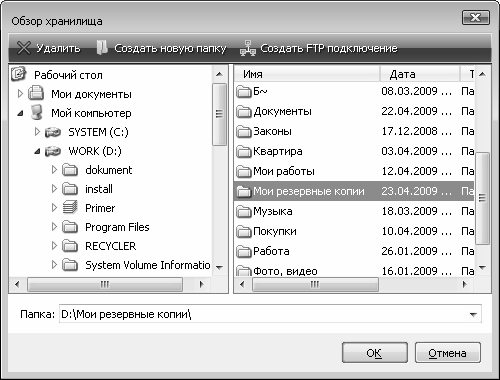Expand the Мои документы tree node
The image size is (500, 380).
[20, 94]
